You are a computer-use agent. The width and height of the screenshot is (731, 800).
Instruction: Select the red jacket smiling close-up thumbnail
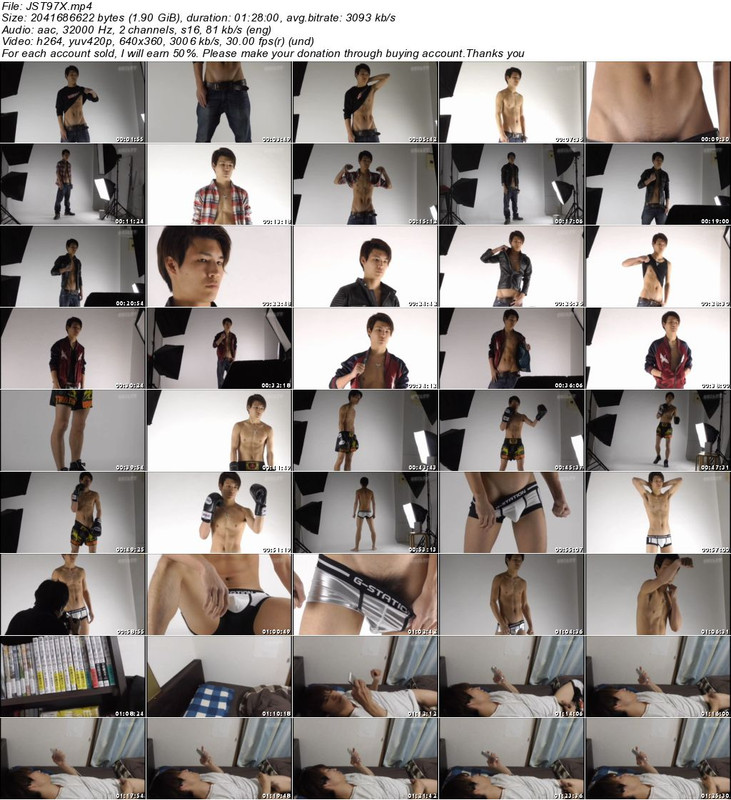click(x=365, y=348)
